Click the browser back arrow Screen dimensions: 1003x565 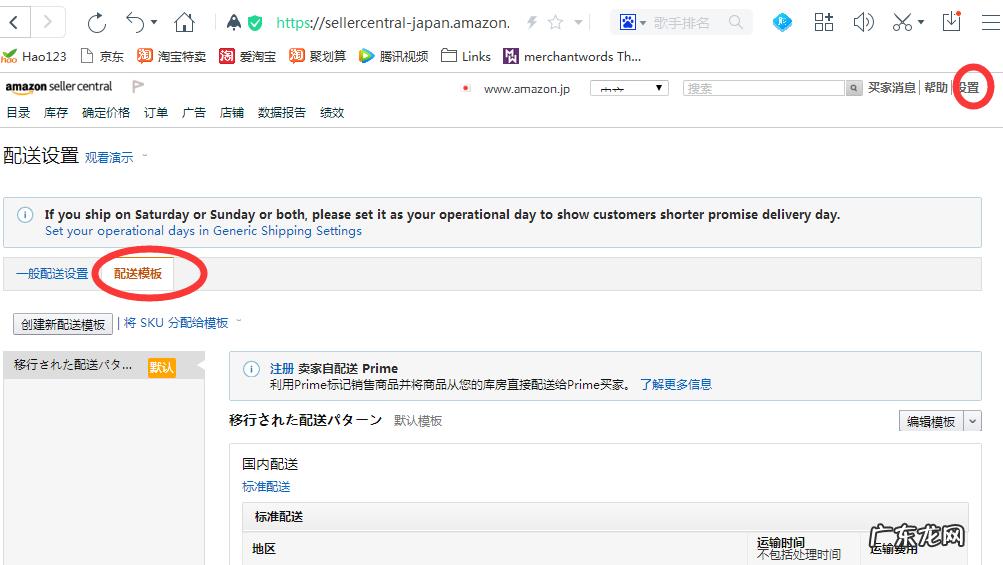[14, 22]
